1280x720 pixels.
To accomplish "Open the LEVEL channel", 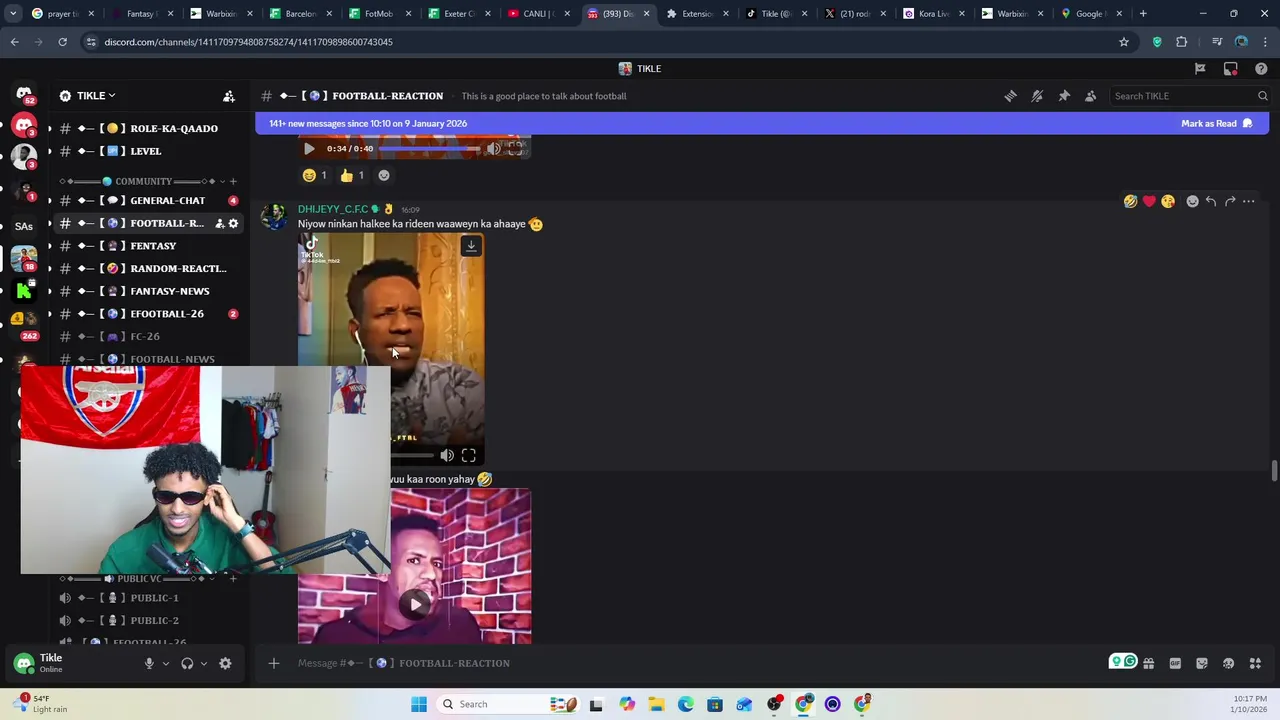I will (x=148, y=151).
